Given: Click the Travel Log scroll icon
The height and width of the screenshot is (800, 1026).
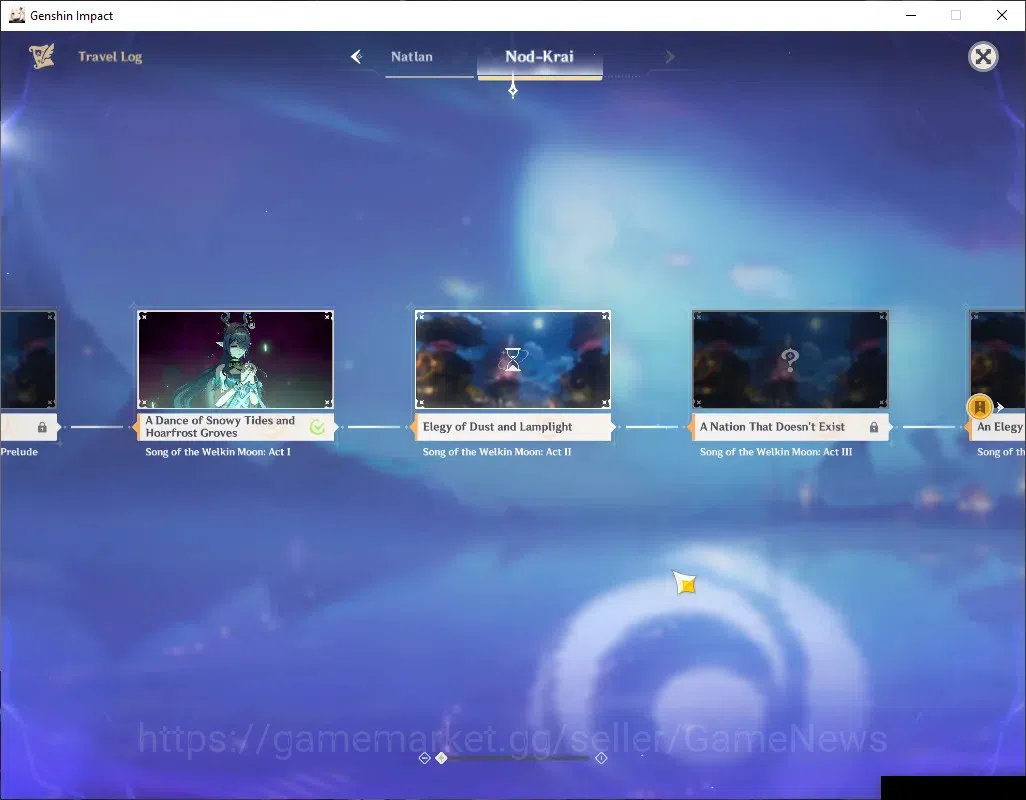Looking at the screenshot, I should pos(41,56).
